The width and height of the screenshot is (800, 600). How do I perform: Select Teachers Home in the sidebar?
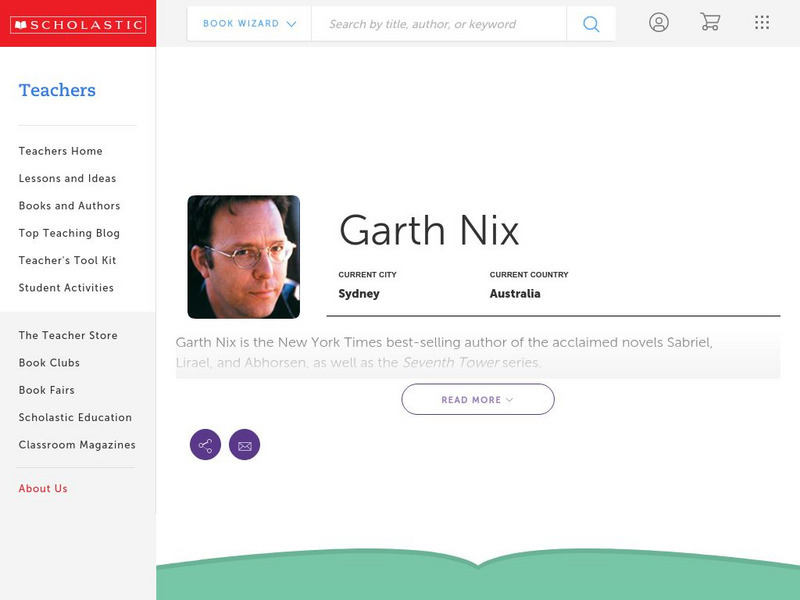[x=60, y=151]
